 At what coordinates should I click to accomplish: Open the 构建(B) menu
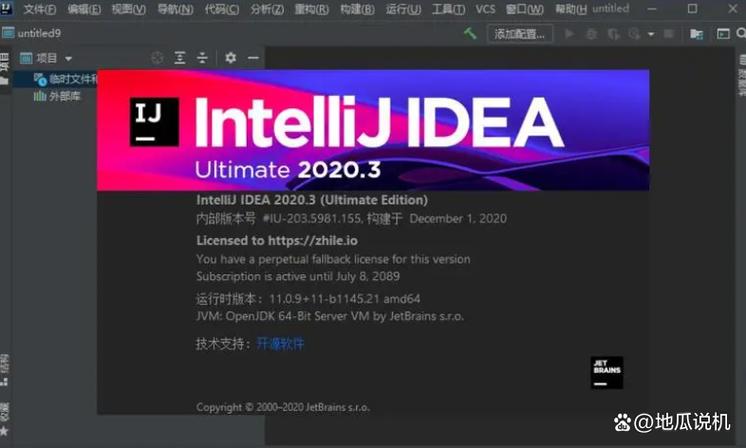pos(357,9)
